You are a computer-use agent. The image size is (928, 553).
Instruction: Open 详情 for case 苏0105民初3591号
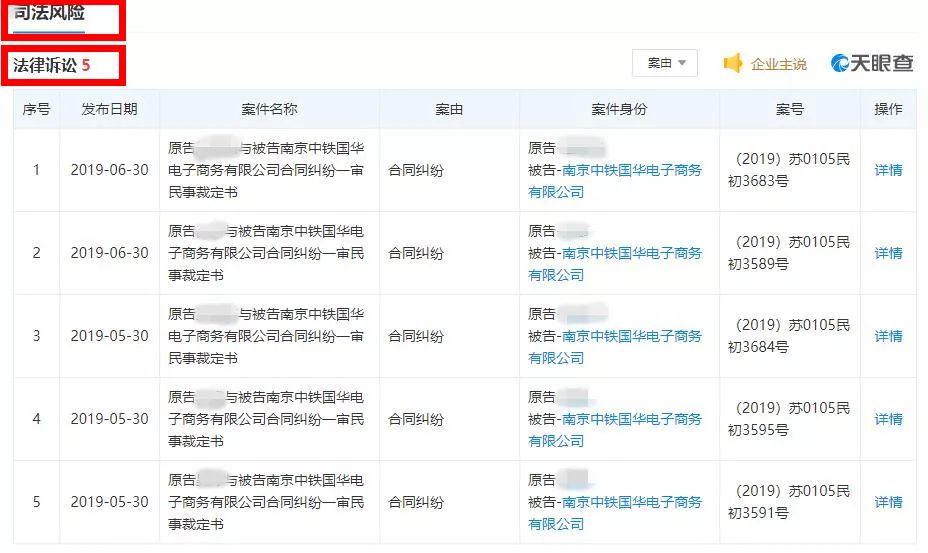click(x=888, y=502)
